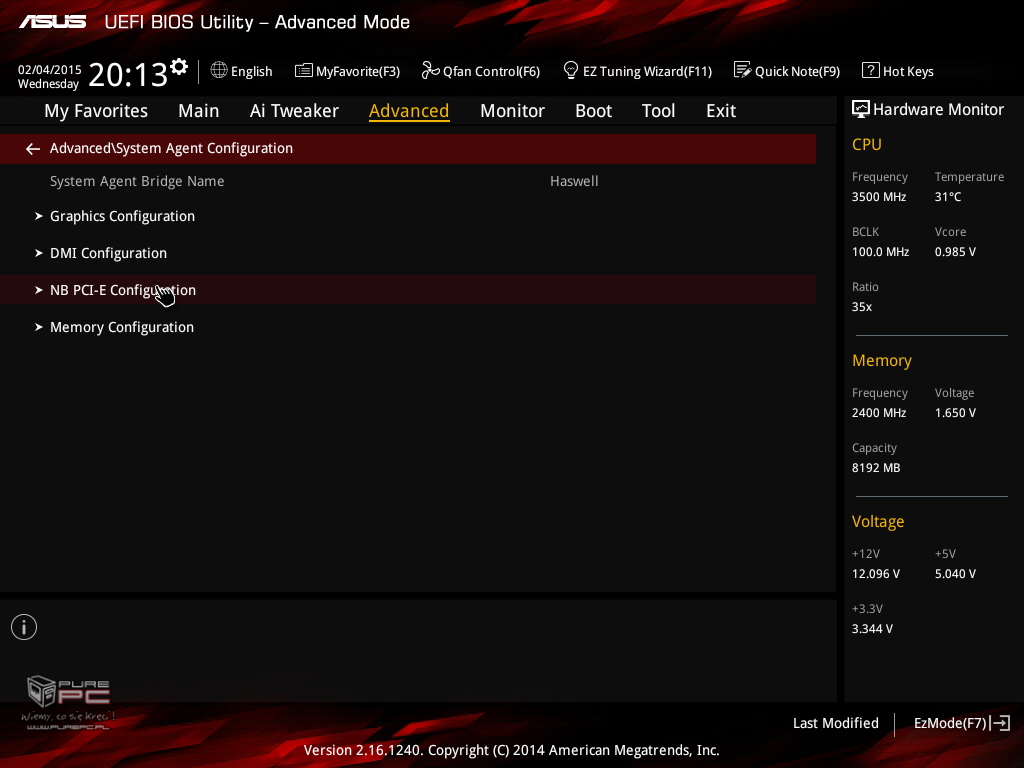Image resolution: width=1024 pixels, height=768 pixels.
Task: Click +5V reading 5.040 V
Action: coord(955,573)
